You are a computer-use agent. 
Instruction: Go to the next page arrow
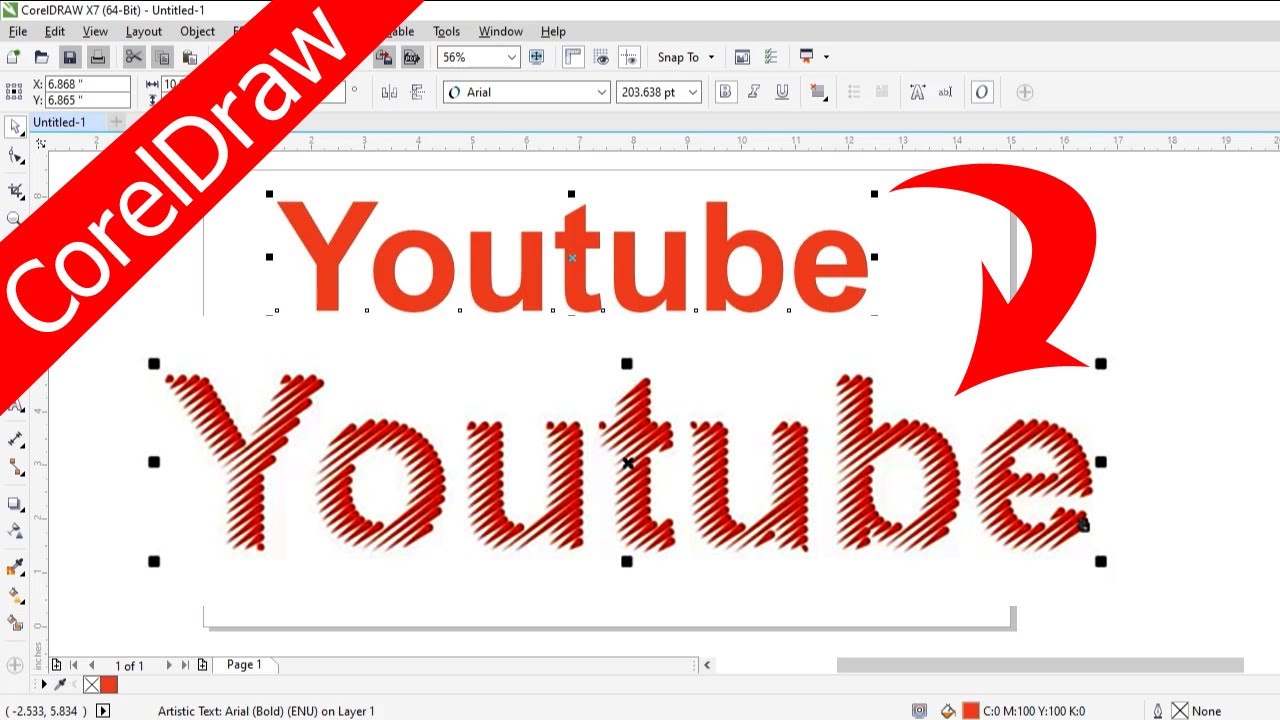click(168, 665)
